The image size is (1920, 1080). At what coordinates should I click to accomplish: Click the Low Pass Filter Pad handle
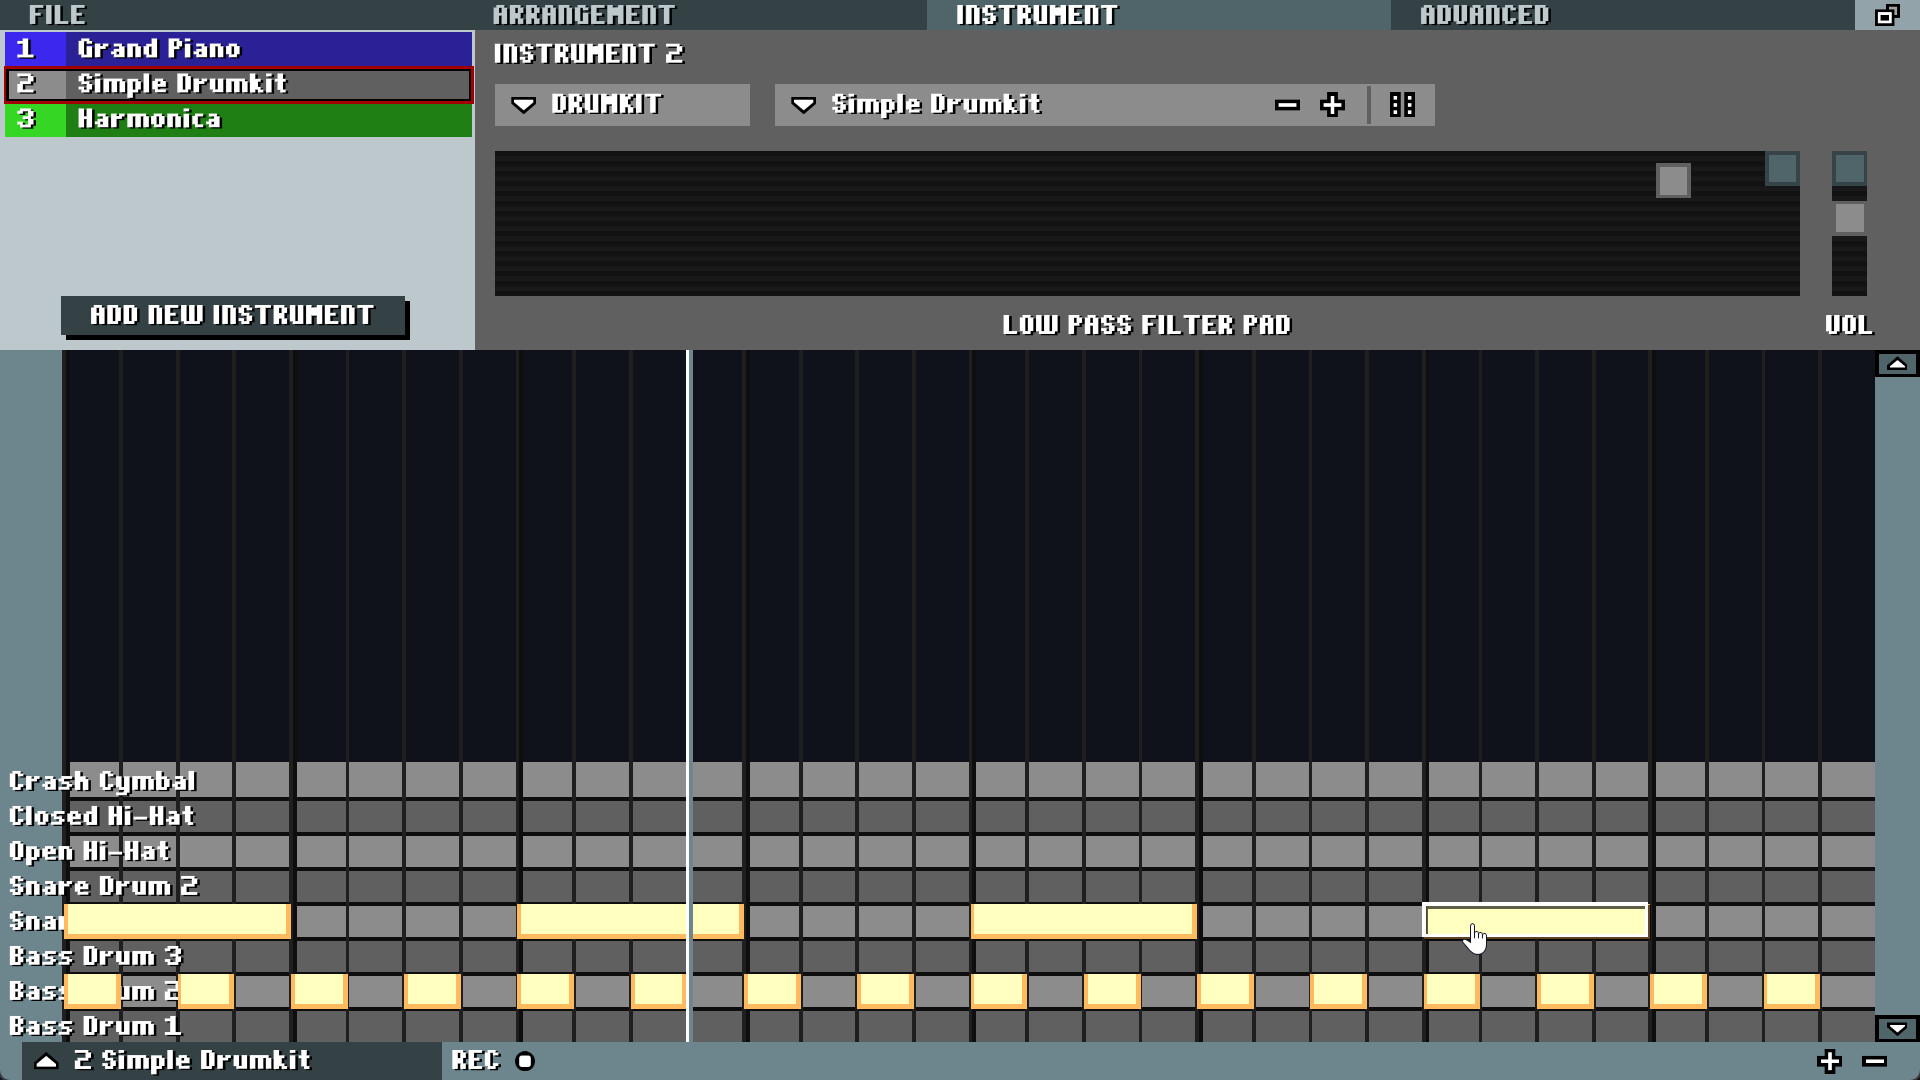point(1674,180)
